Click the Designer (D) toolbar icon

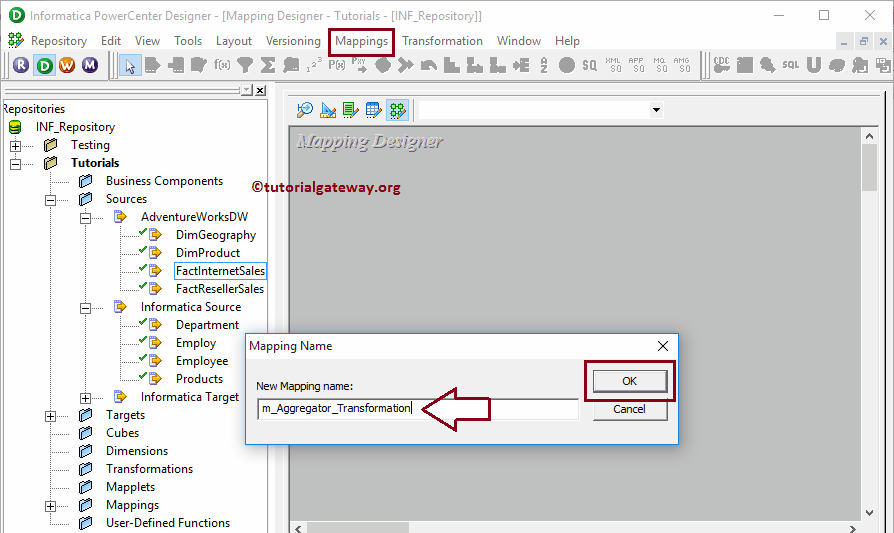pyautogui.click(x=44, y=65)
